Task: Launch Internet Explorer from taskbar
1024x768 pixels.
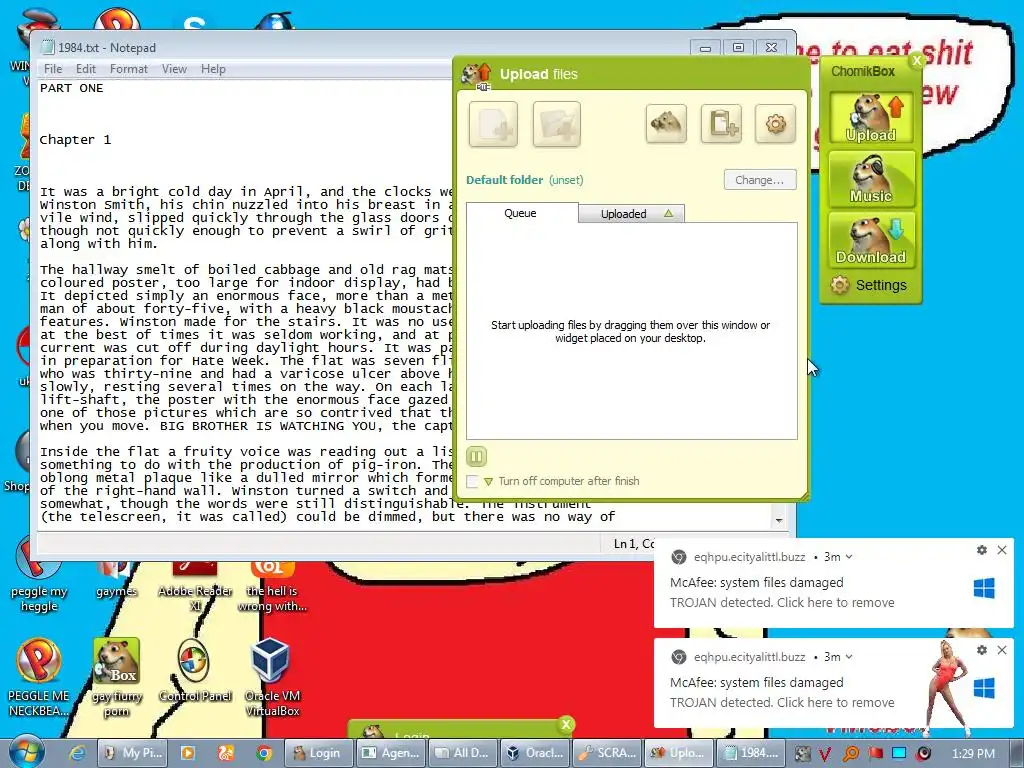Action: point(77,753)
